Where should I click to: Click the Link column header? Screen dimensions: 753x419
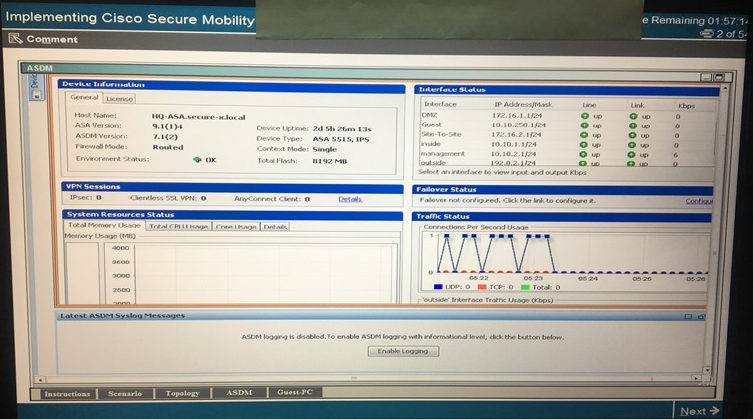[x=637, y=105]
